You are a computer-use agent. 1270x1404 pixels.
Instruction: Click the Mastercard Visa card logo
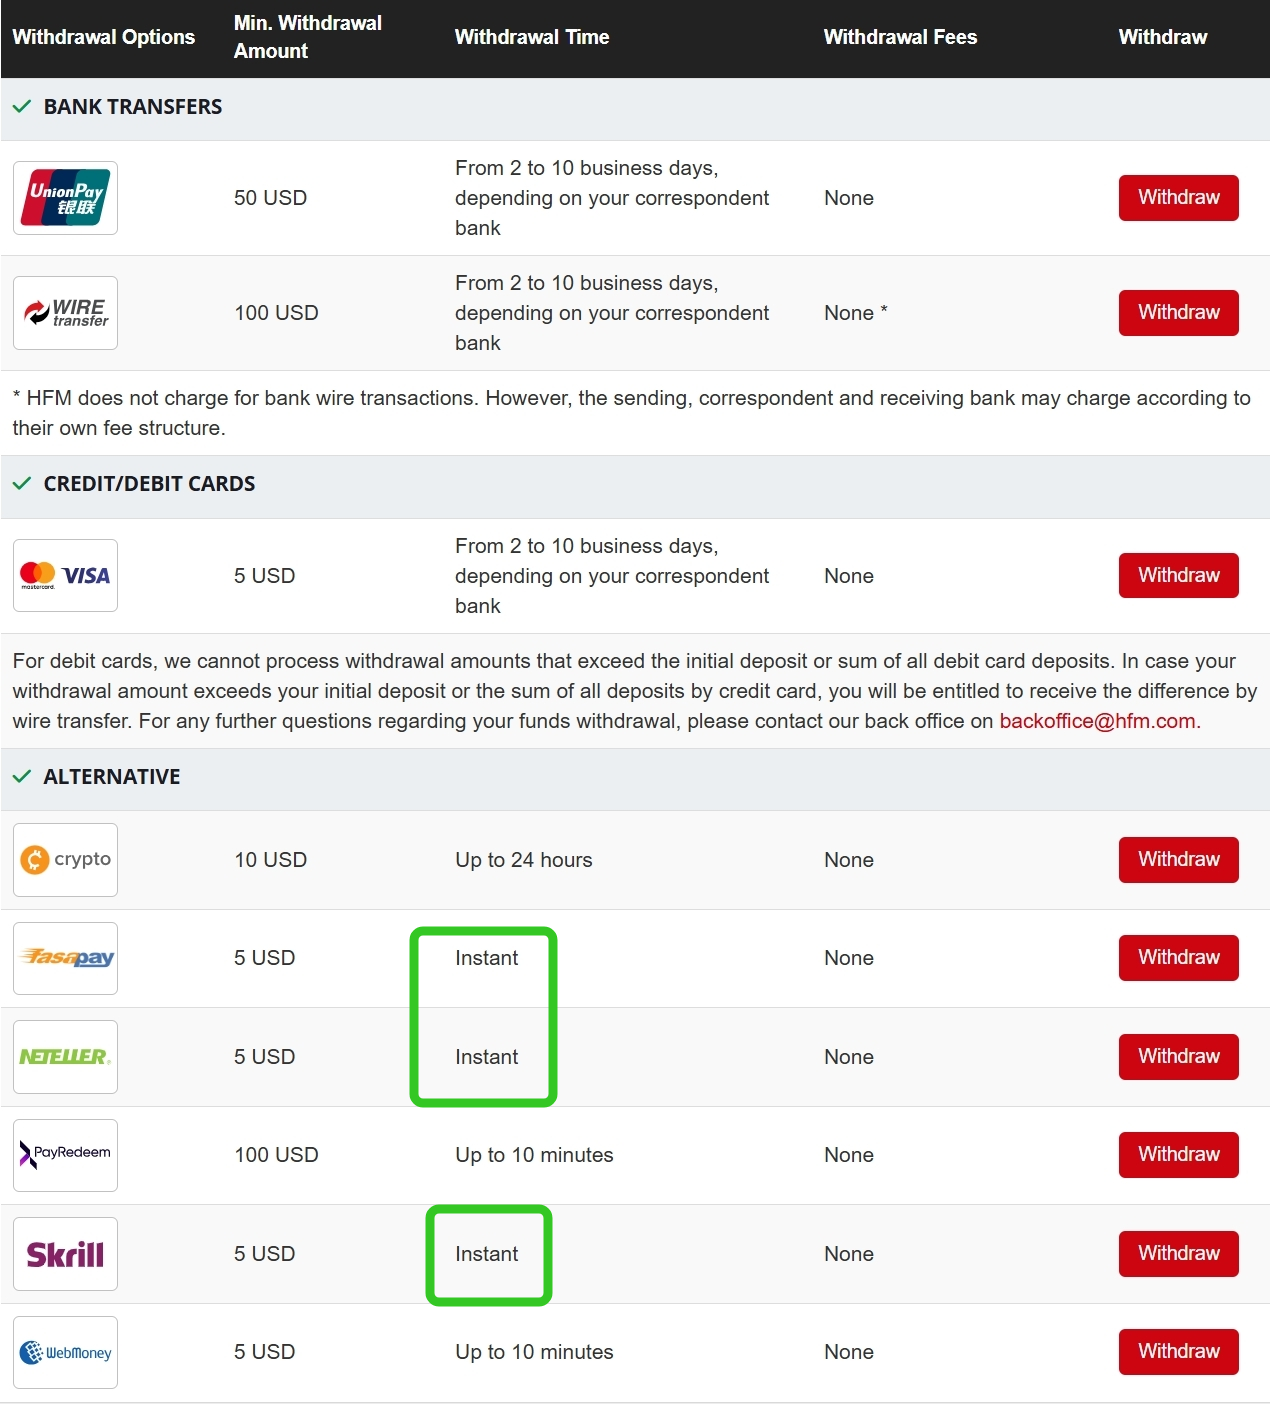pos(65,576)
